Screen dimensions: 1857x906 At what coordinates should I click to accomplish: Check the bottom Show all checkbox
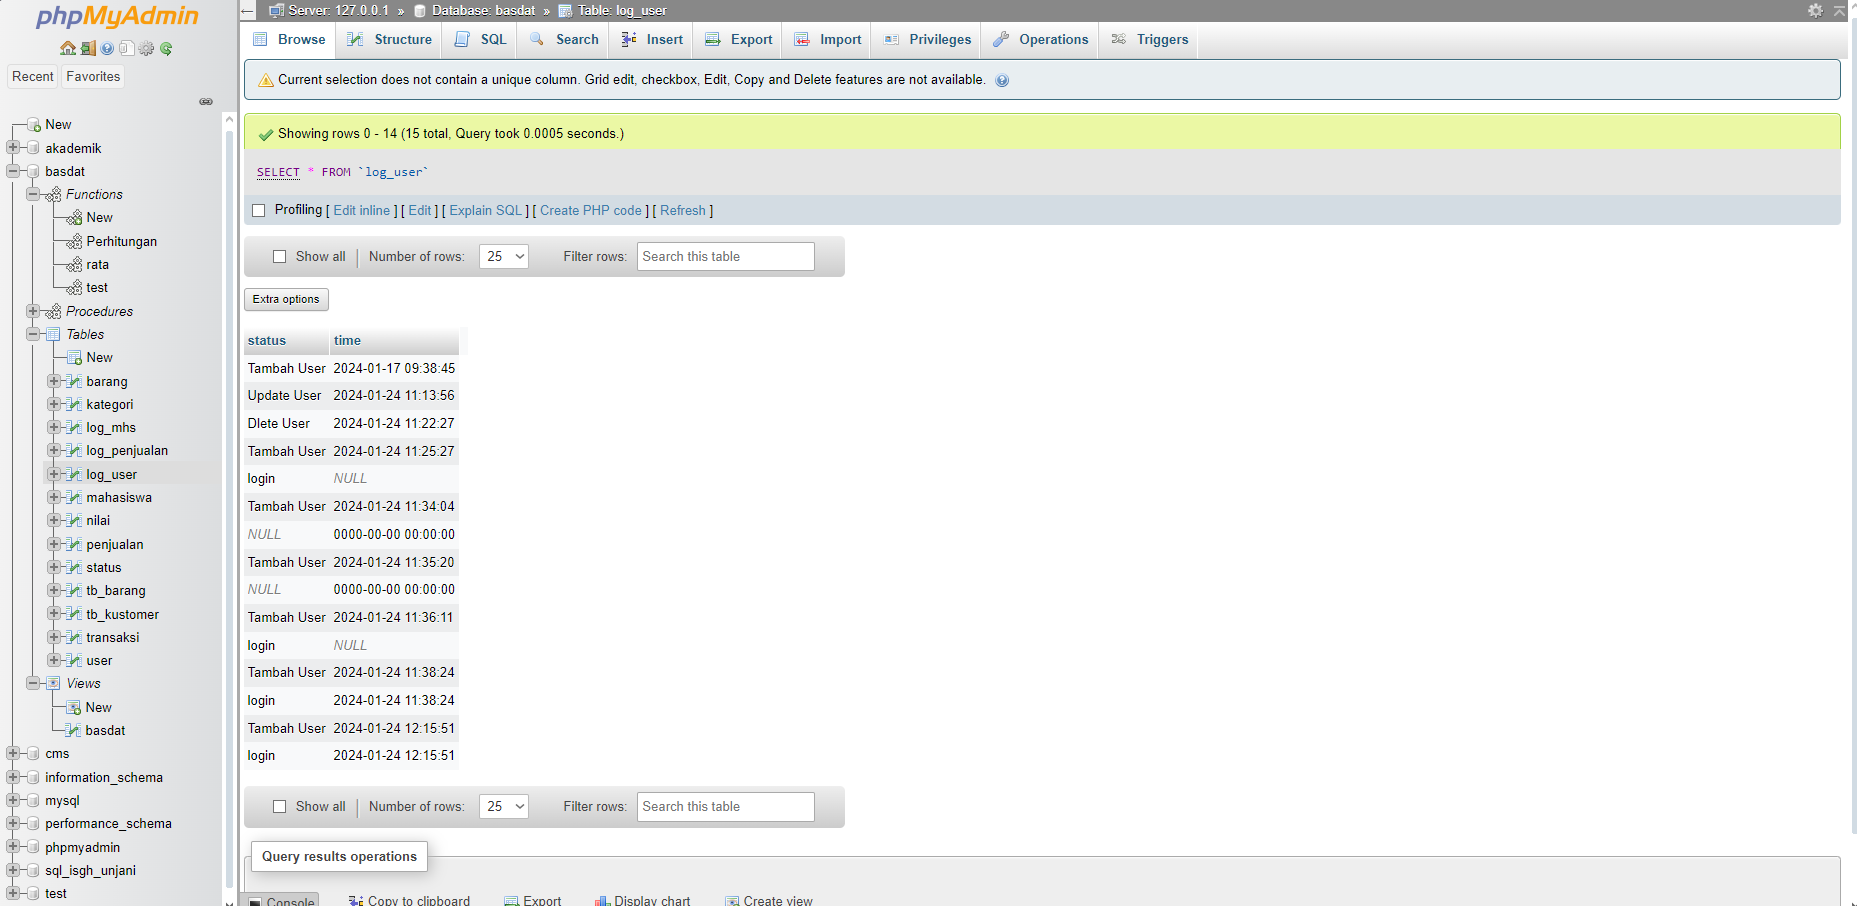pos(280,807)
